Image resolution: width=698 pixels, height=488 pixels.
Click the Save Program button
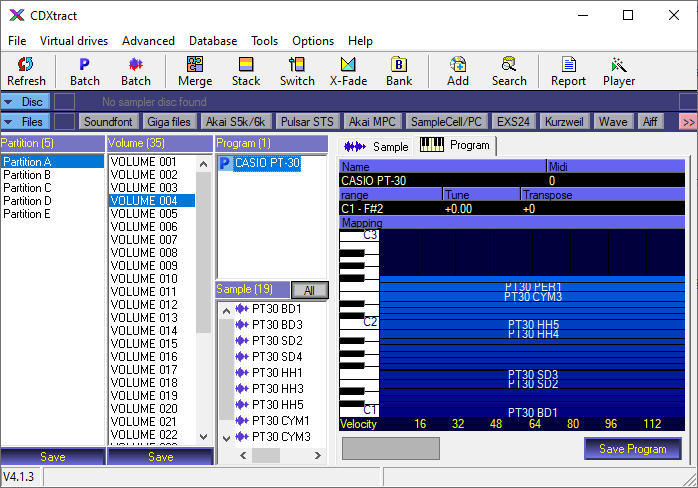pos(632,449)
